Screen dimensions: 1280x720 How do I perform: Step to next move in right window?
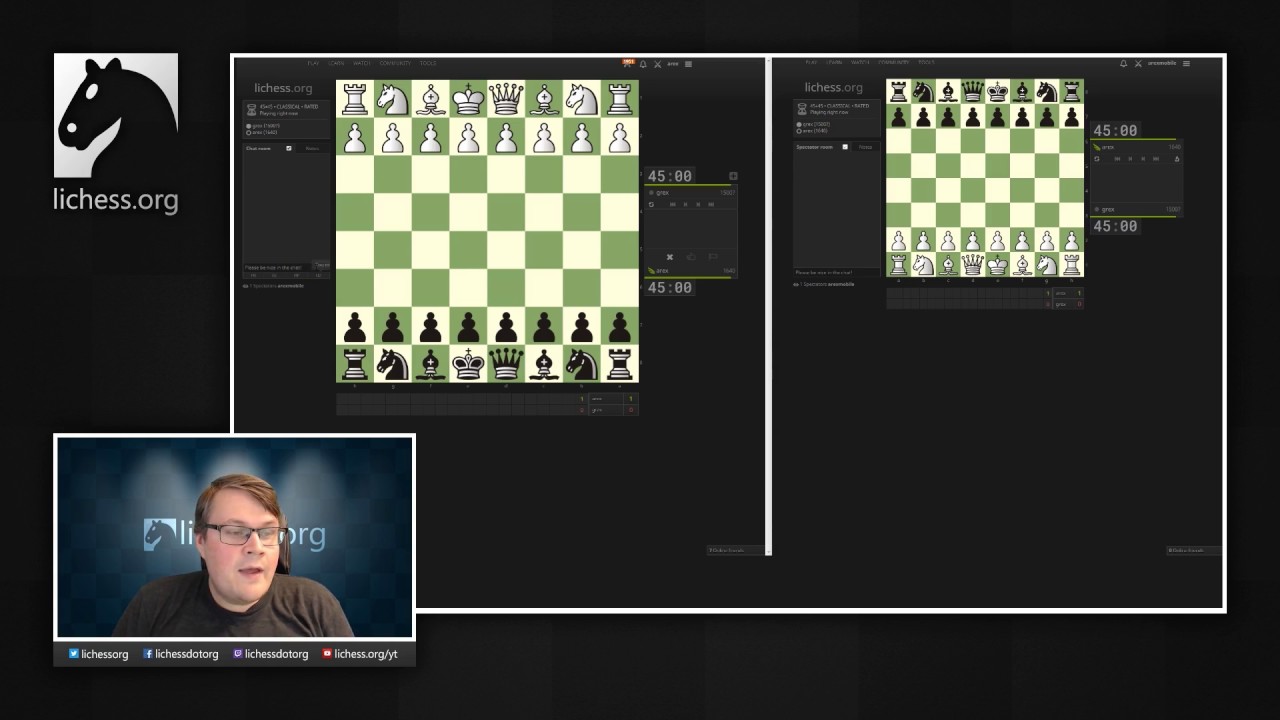point(1143,158)
